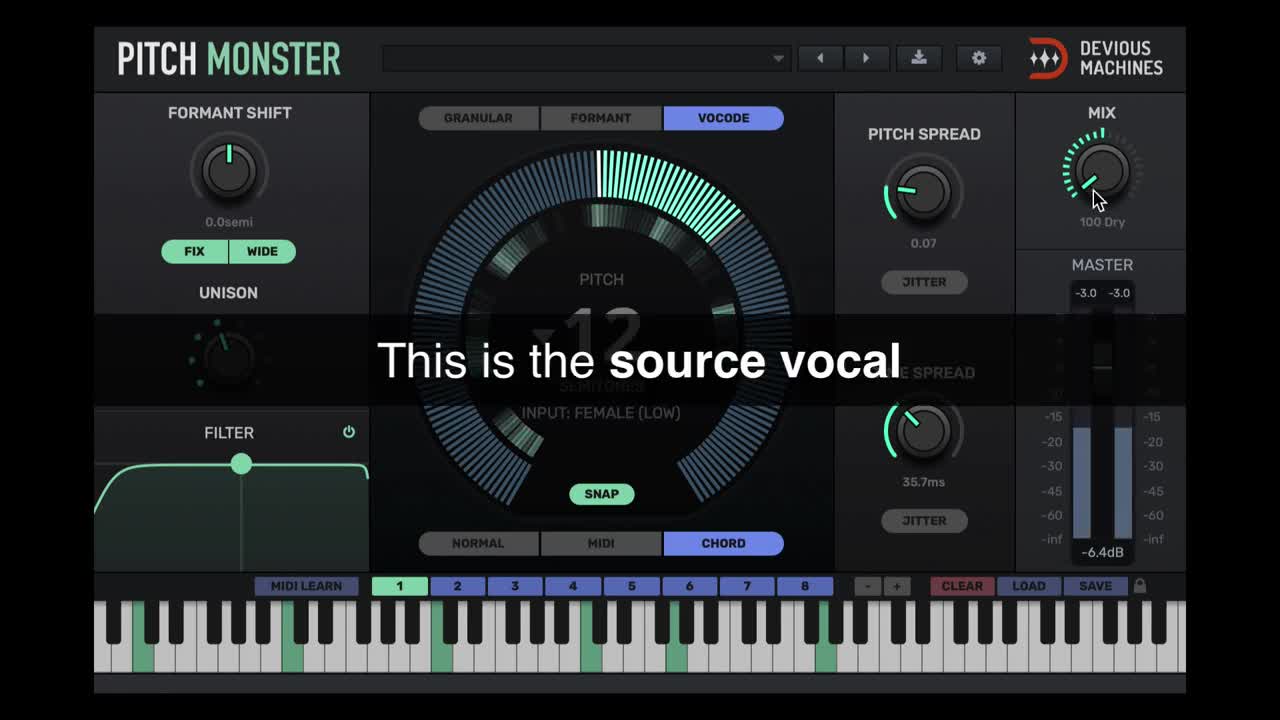The image size is (1280, 720).
Task: Click the 35.7ms time spread knob
Action: coord(923,430)
